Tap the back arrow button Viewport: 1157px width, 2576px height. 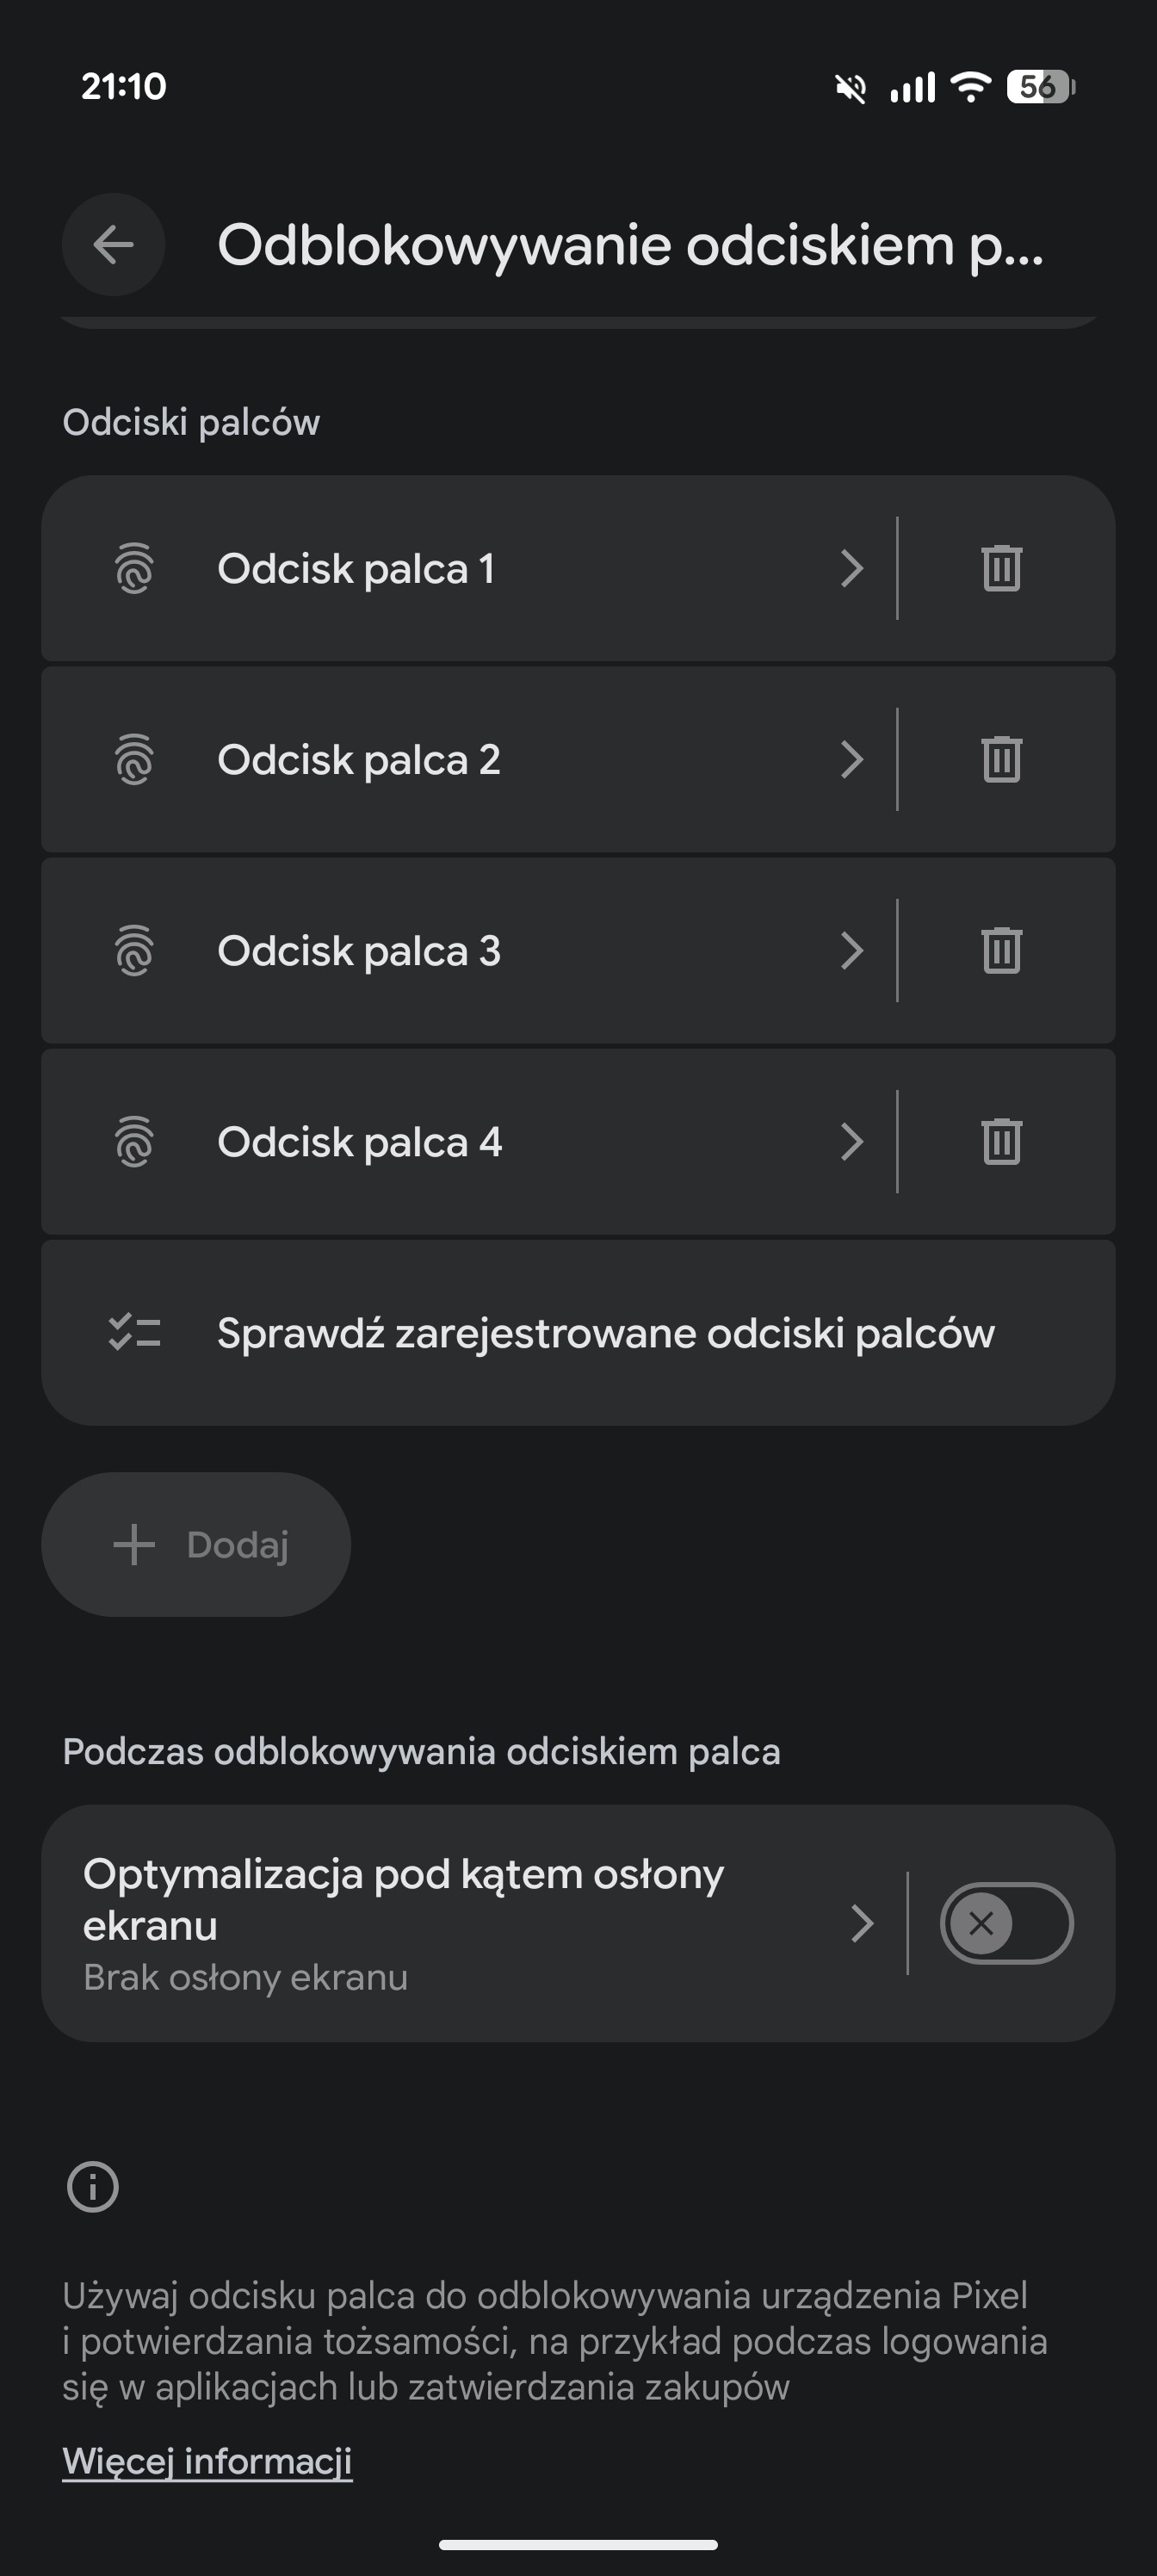113,245
